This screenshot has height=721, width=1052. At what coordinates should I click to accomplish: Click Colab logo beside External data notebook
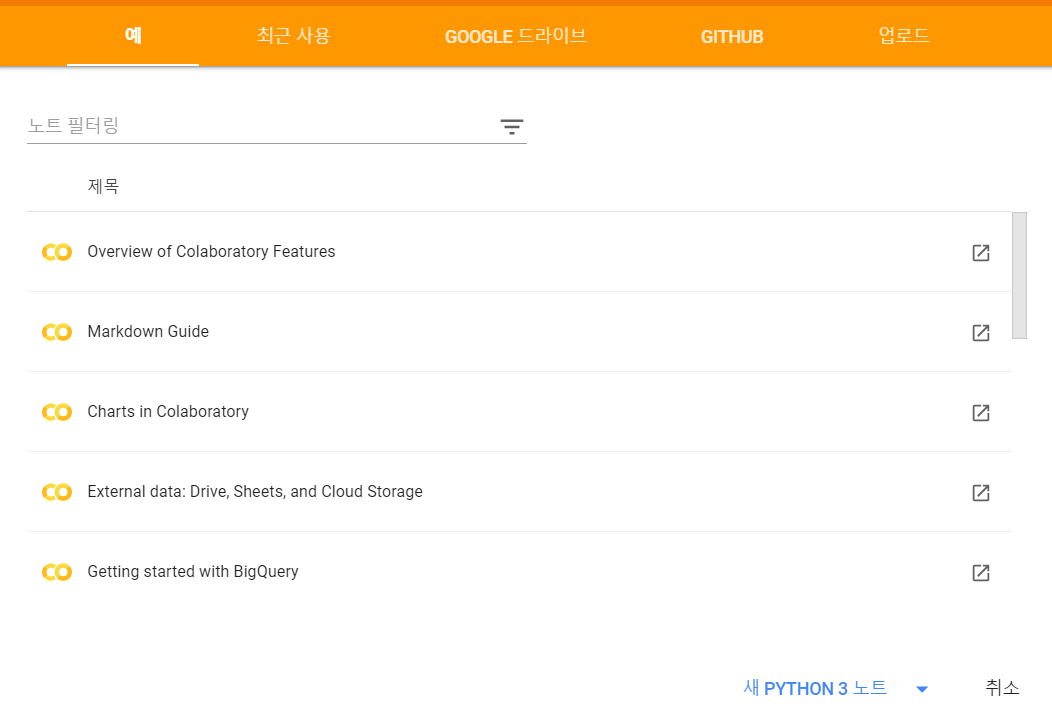point(57,492)
